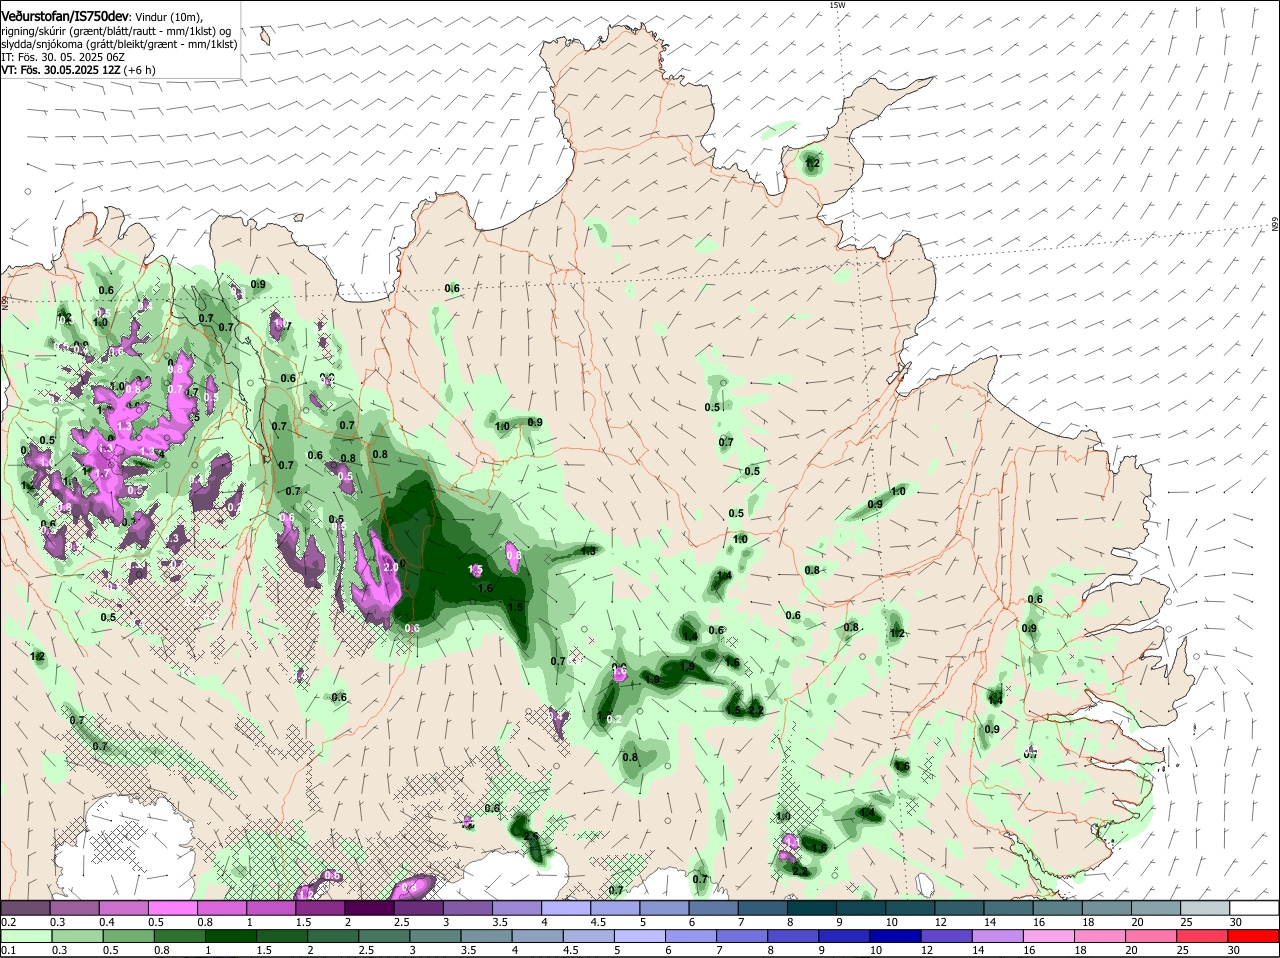
Task: Pick upper legend swatch between 2 and 2.5
Action: point(369,908)
